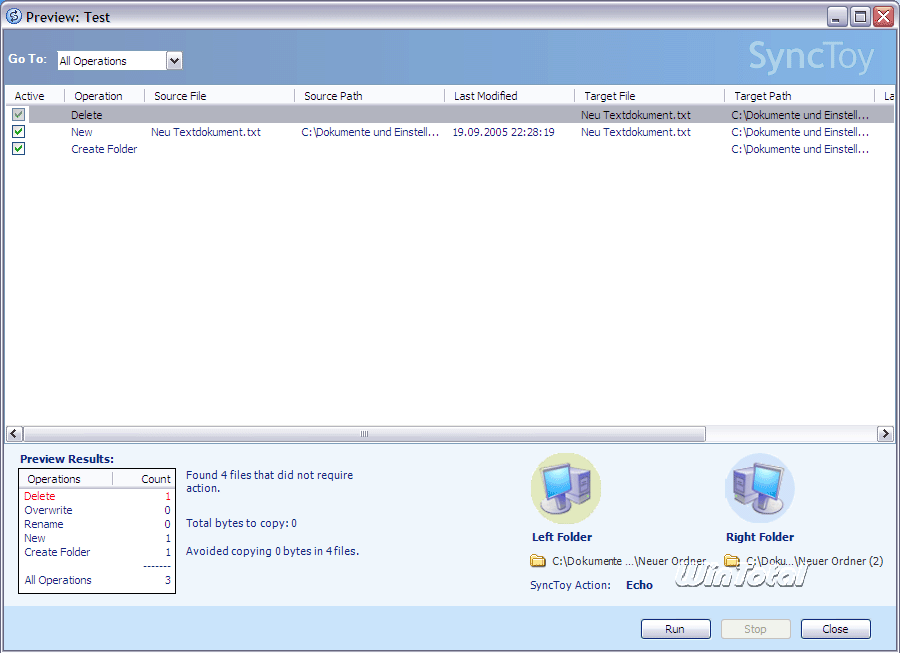The width and height of the screenshot is (900, 653).
Task: Click the folder icon beside the left Neuer Ordner path
Action: 538,561
